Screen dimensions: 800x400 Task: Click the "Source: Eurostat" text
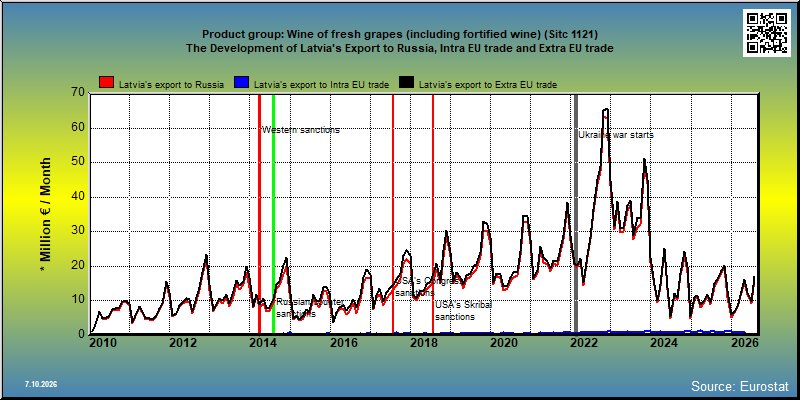pyautogui.click(x=740, y=386)
